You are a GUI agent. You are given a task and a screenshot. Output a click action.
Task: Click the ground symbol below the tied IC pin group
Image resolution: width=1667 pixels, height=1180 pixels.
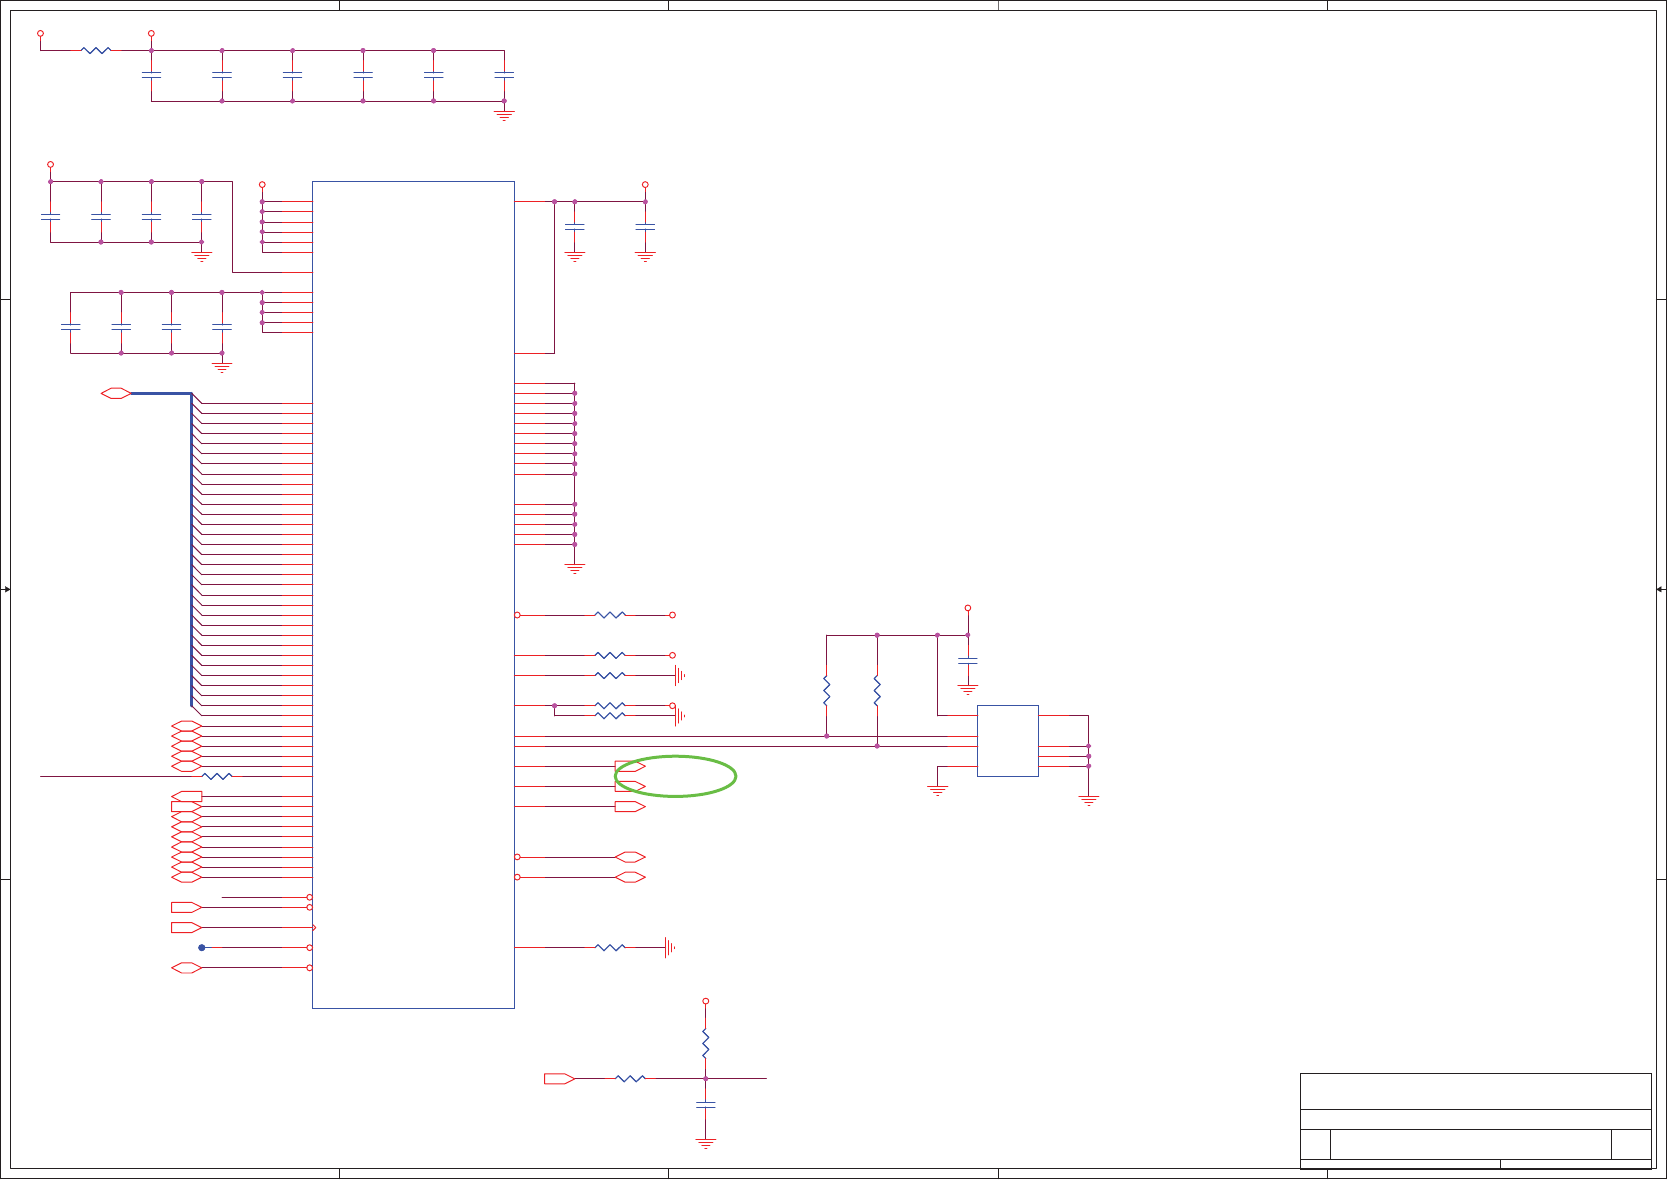[x=574, y=569]
